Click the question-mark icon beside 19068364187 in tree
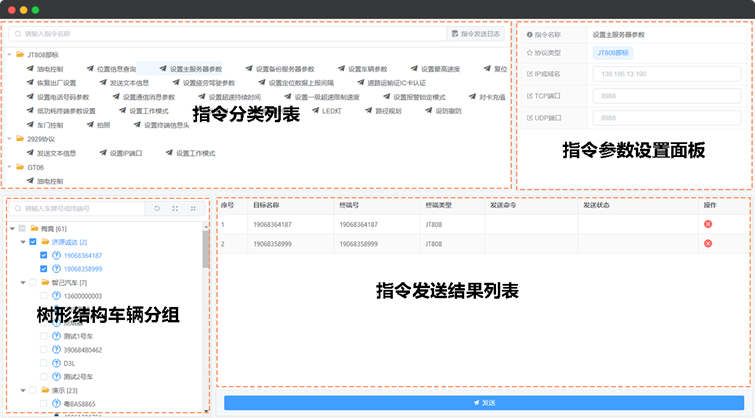Screen dimensions: 755x418 [x=56, y=255]
